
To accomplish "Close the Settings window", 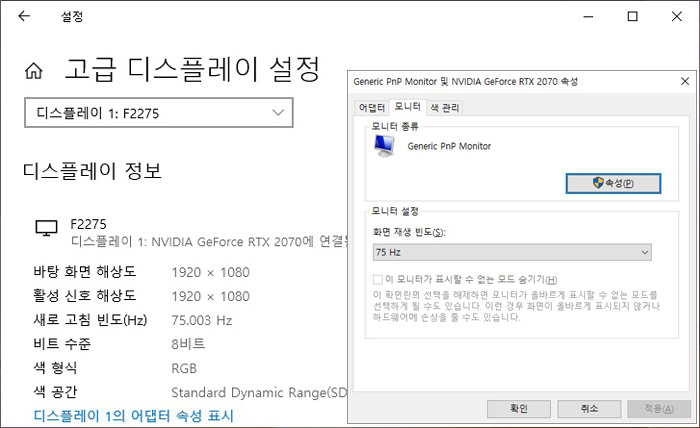I will pyautogui.click(x=677, y=17).
